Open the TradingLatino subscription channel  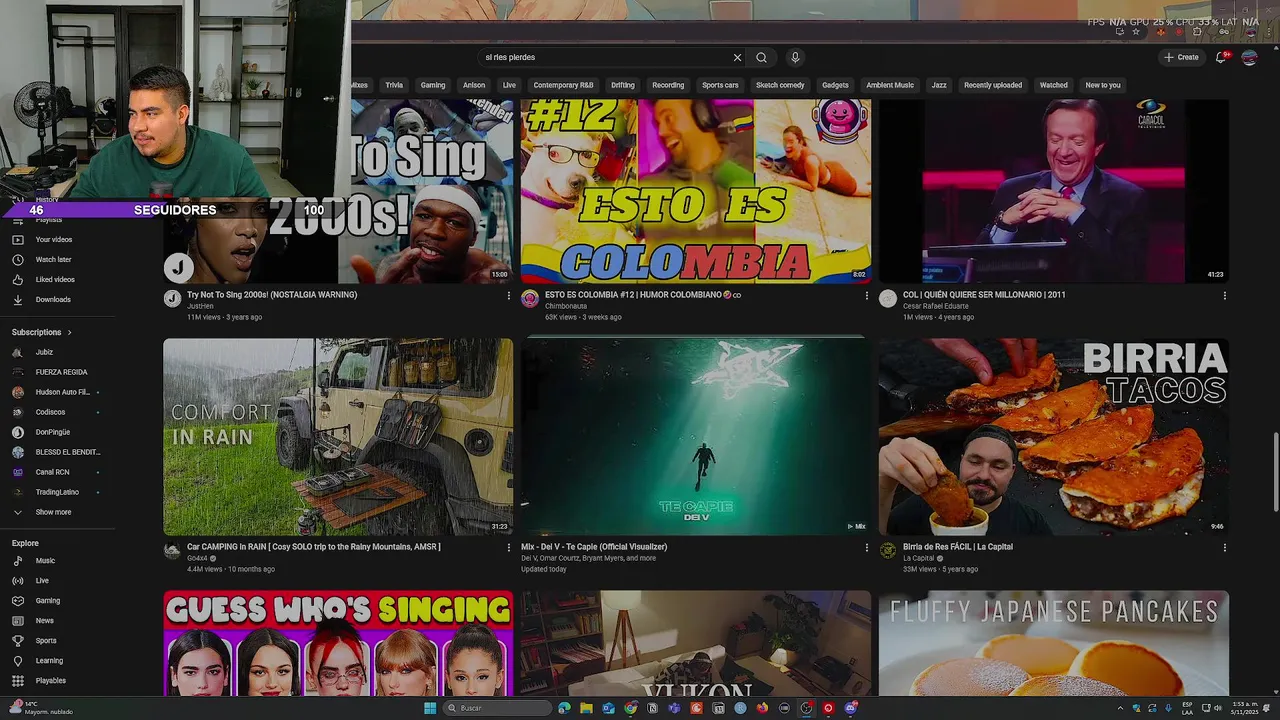tap(57, 492)
